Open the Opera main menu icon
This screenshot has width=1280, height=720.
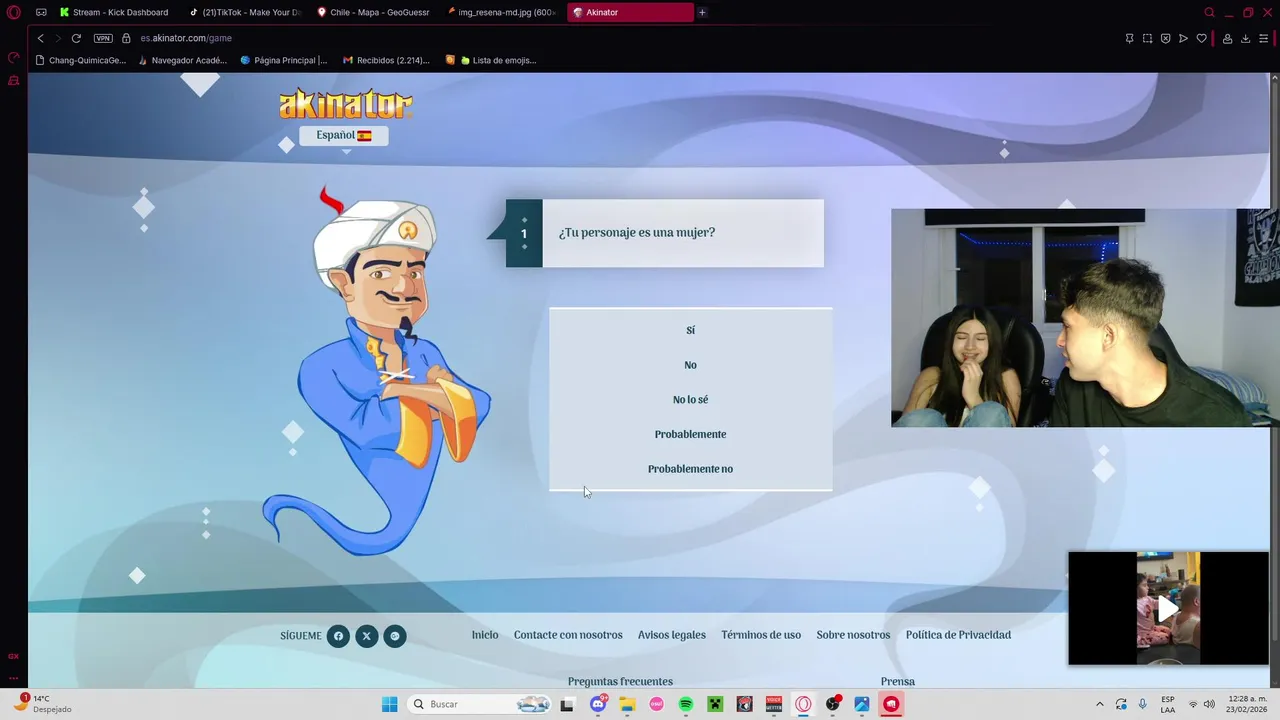click(x=14, y=12)
